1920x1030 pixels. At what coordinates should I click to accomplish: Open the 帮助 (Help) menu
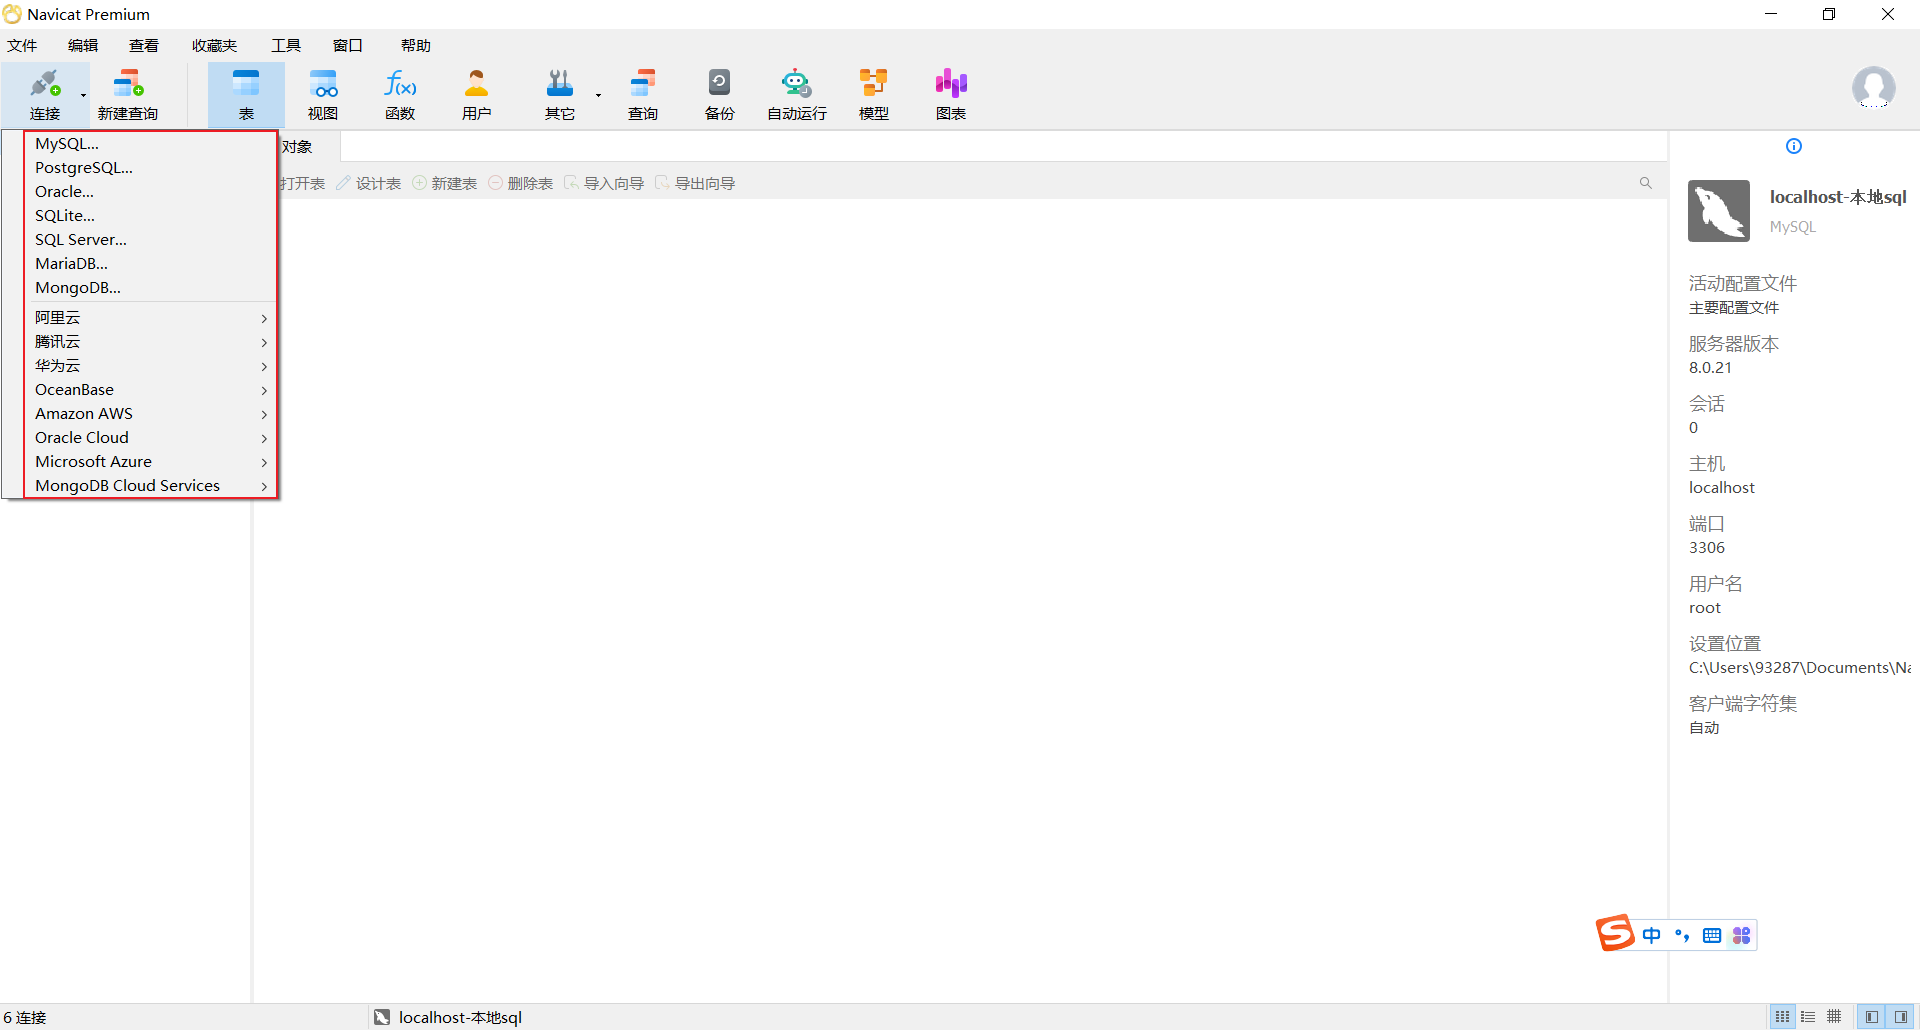(416, 46)
